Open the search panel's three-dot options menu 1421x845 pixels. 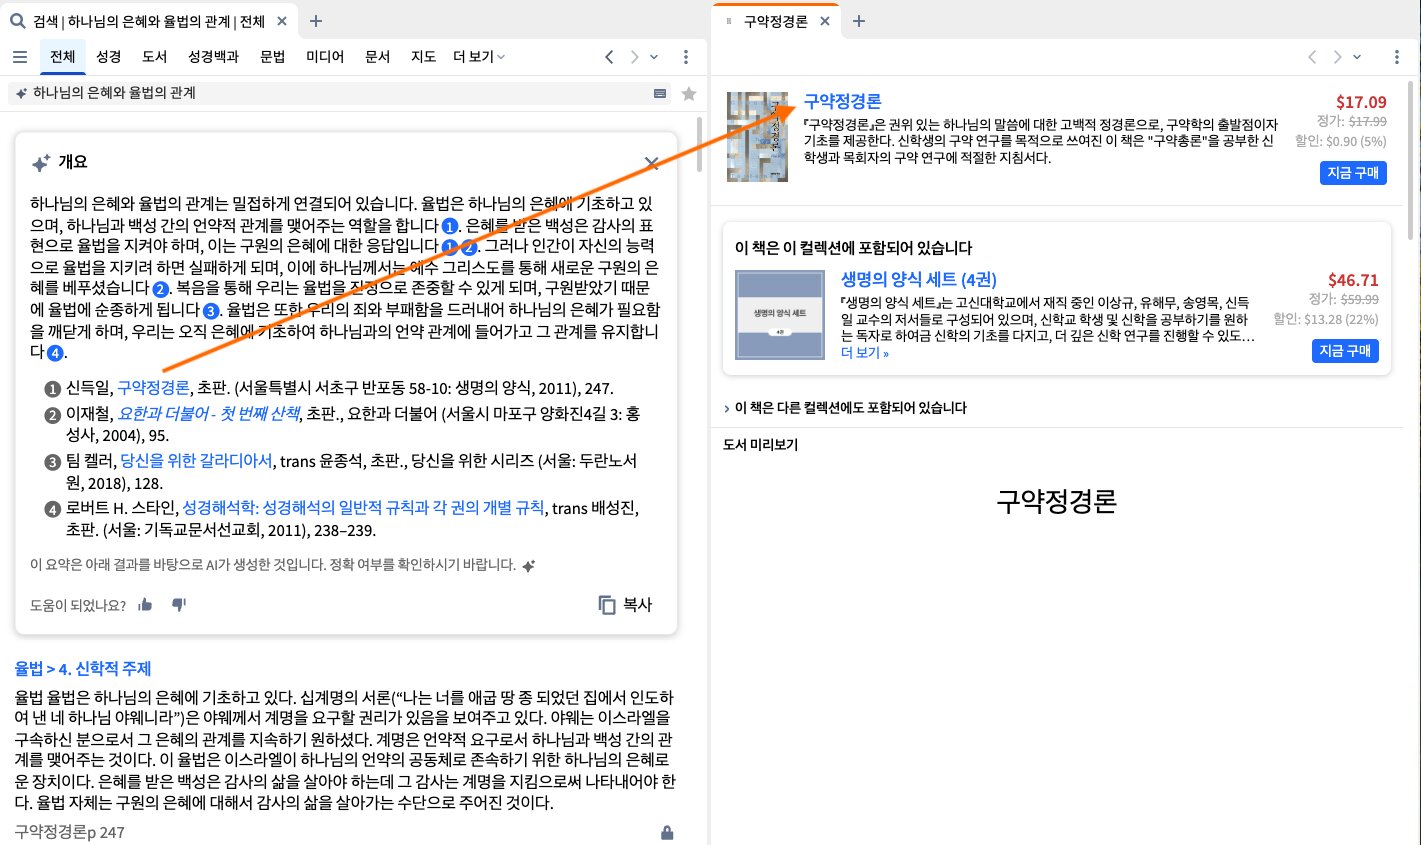click(685, 57)
